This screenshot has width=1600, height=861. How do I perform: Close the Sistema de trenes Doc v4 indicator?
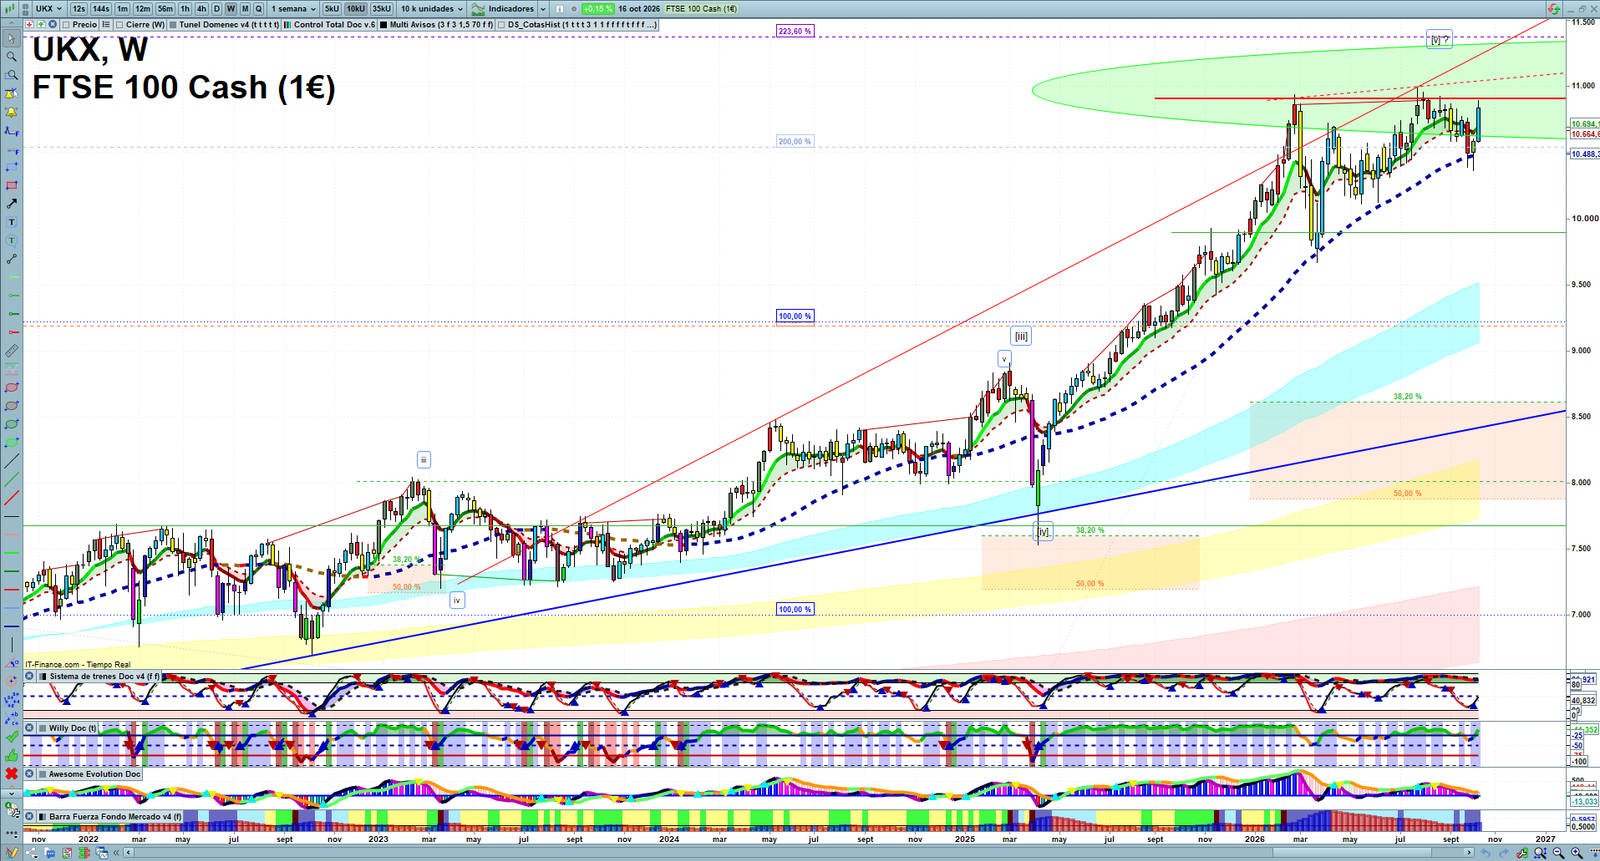pyautogui.click(x=30, y=677)
